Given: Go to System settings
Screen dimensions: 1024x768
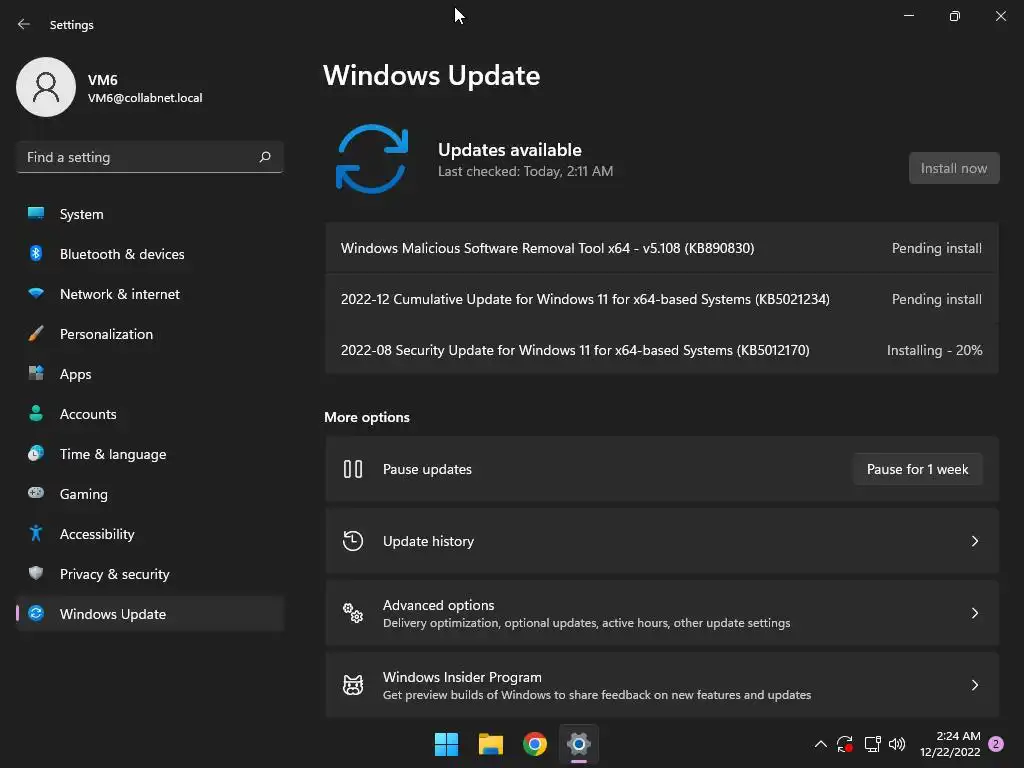Looking at the screenshot, I should pyautogui.click(x=150, y=214).
